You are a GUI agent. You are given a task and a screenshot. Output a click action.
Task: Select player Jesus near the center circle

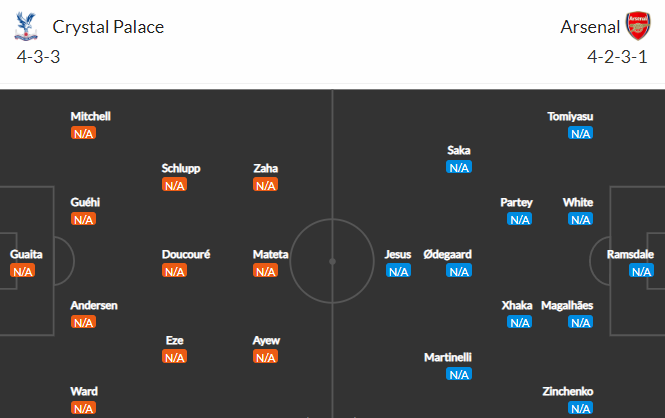398,254
